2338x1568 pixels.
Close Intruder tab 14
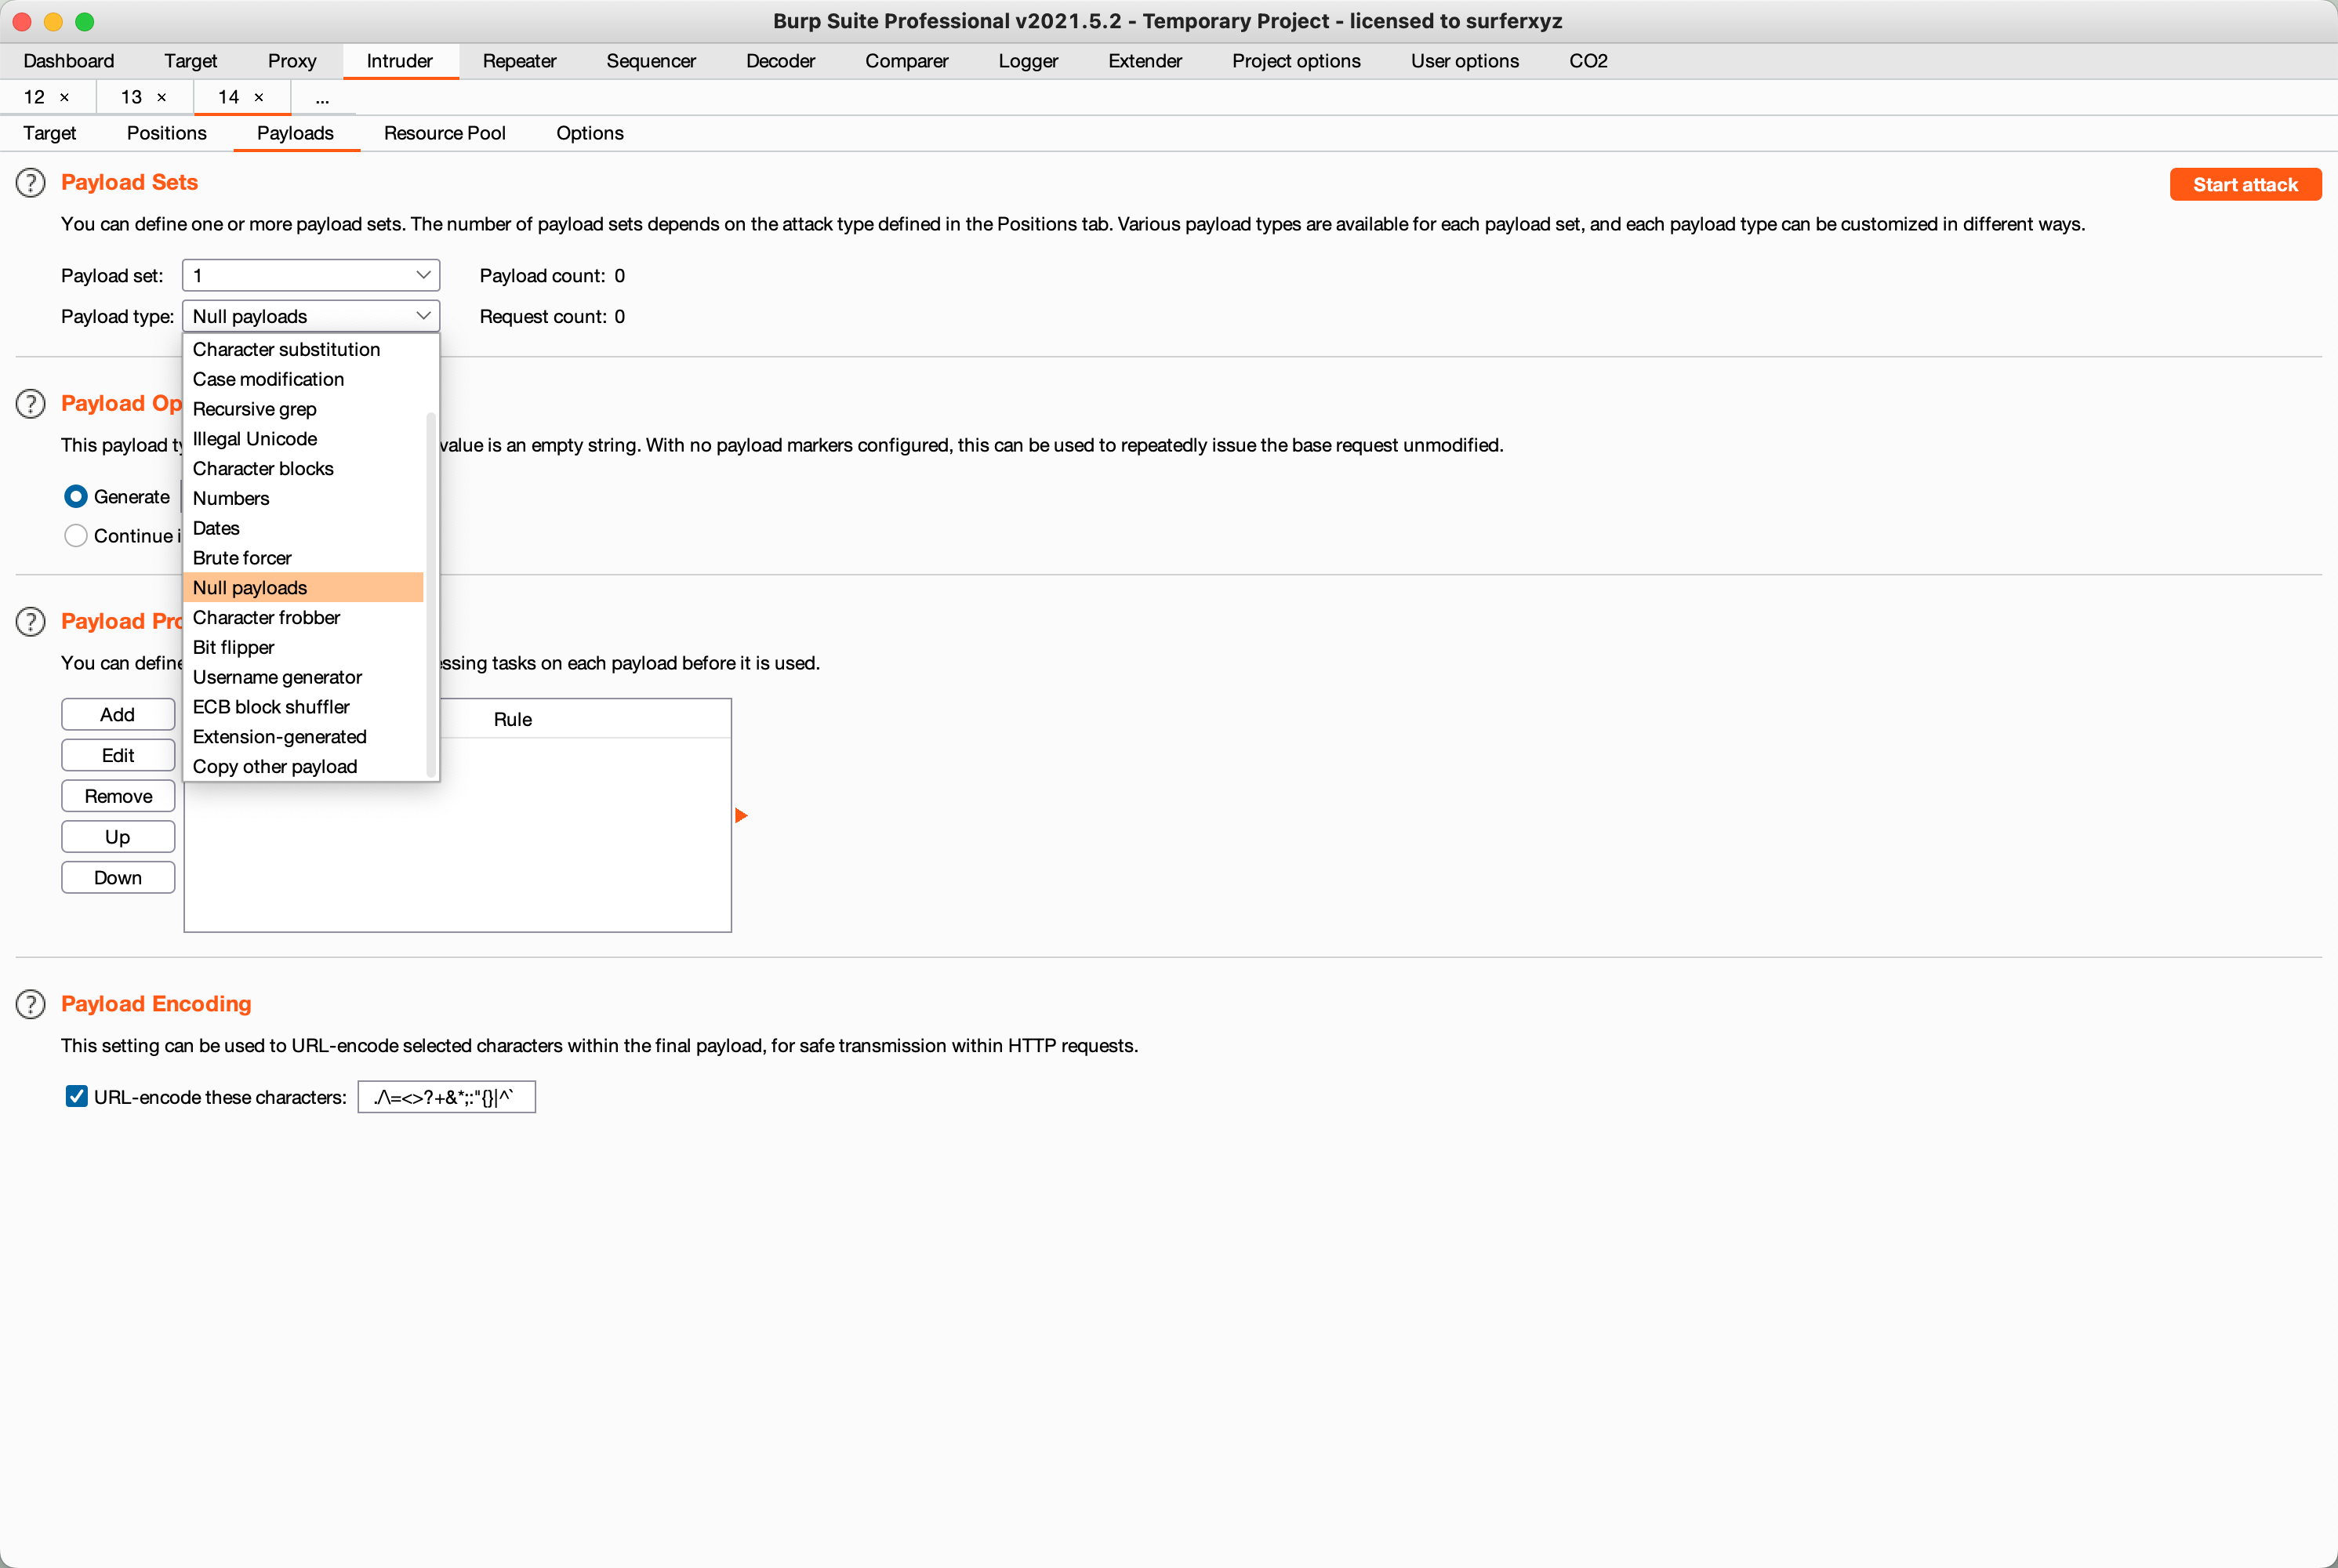coord(259,97)
